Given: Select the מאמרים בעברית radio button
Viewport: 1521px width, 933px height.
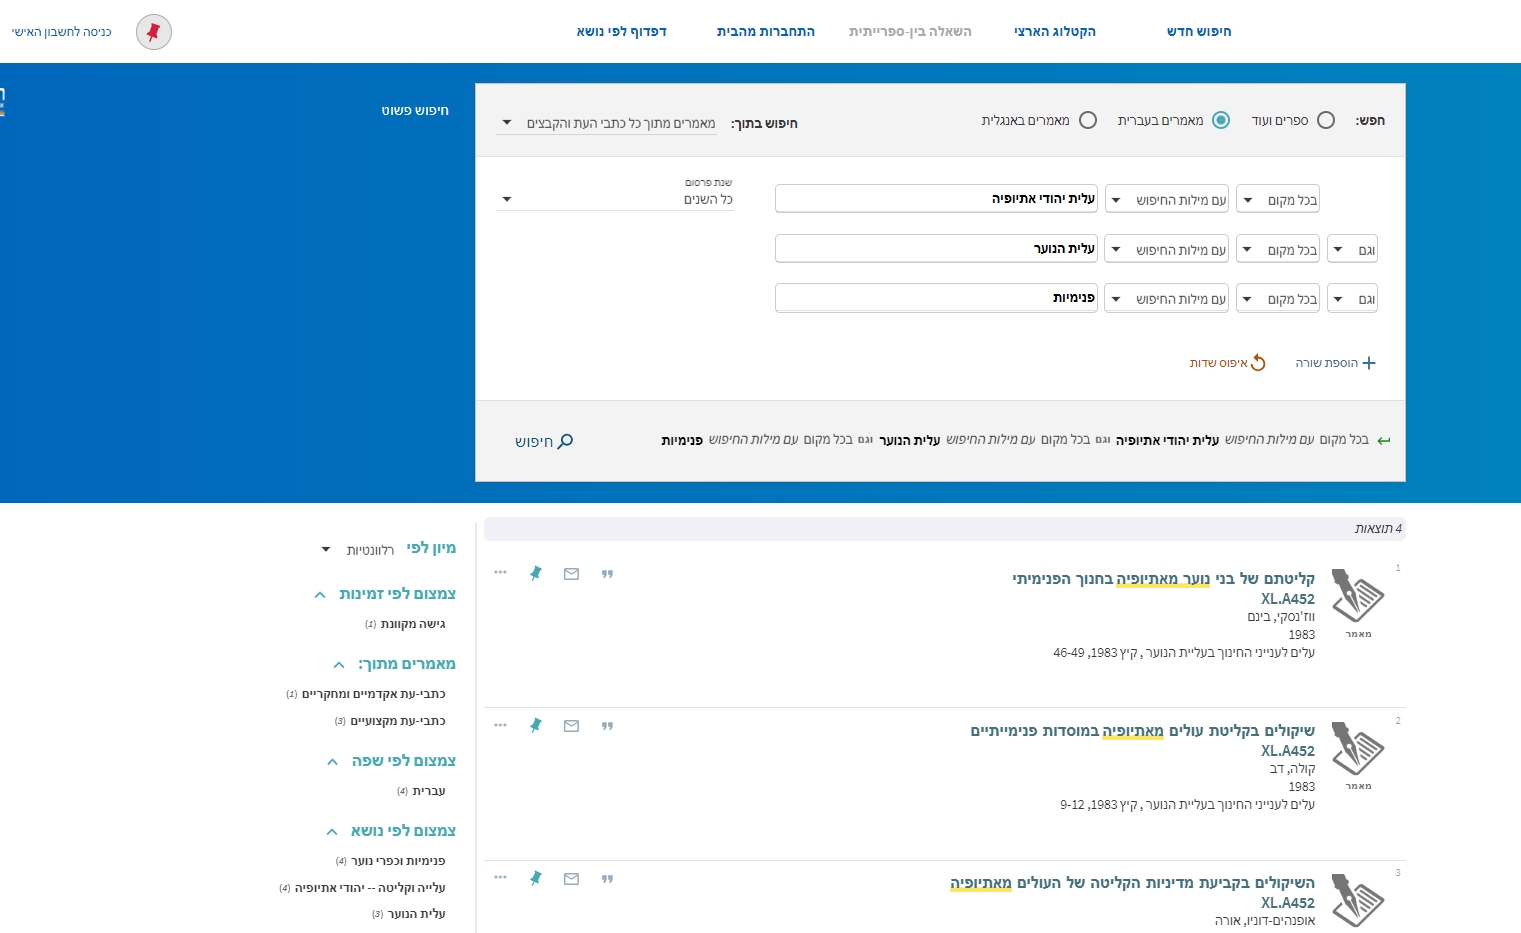Looking at the screenshot, I should click(1221, 120).
